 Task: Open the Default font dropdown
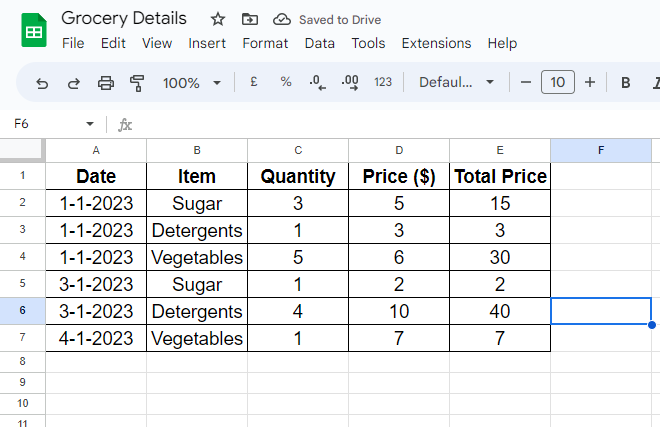point(456,82)
